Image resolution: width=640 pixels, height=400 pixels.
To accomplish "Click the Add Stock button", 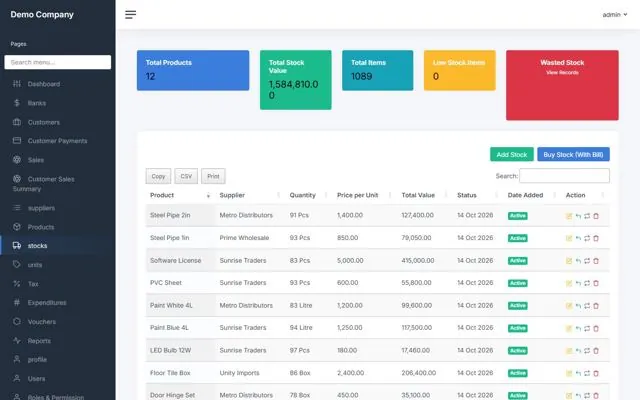I will coord(512,154).
